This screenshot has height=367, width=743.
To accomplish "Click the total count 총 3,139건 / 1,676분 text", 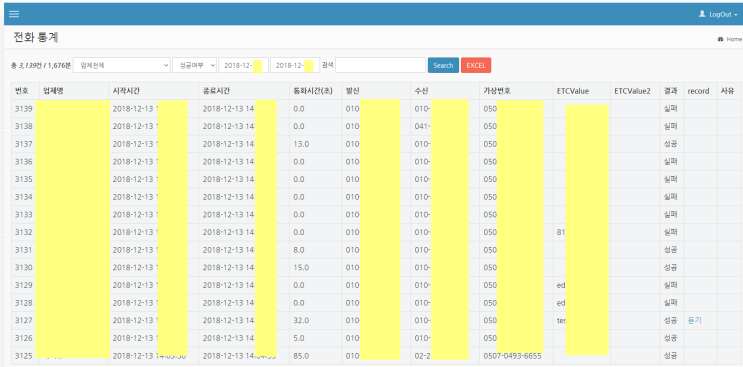I will pyautogui.click(x=41, y=65).
